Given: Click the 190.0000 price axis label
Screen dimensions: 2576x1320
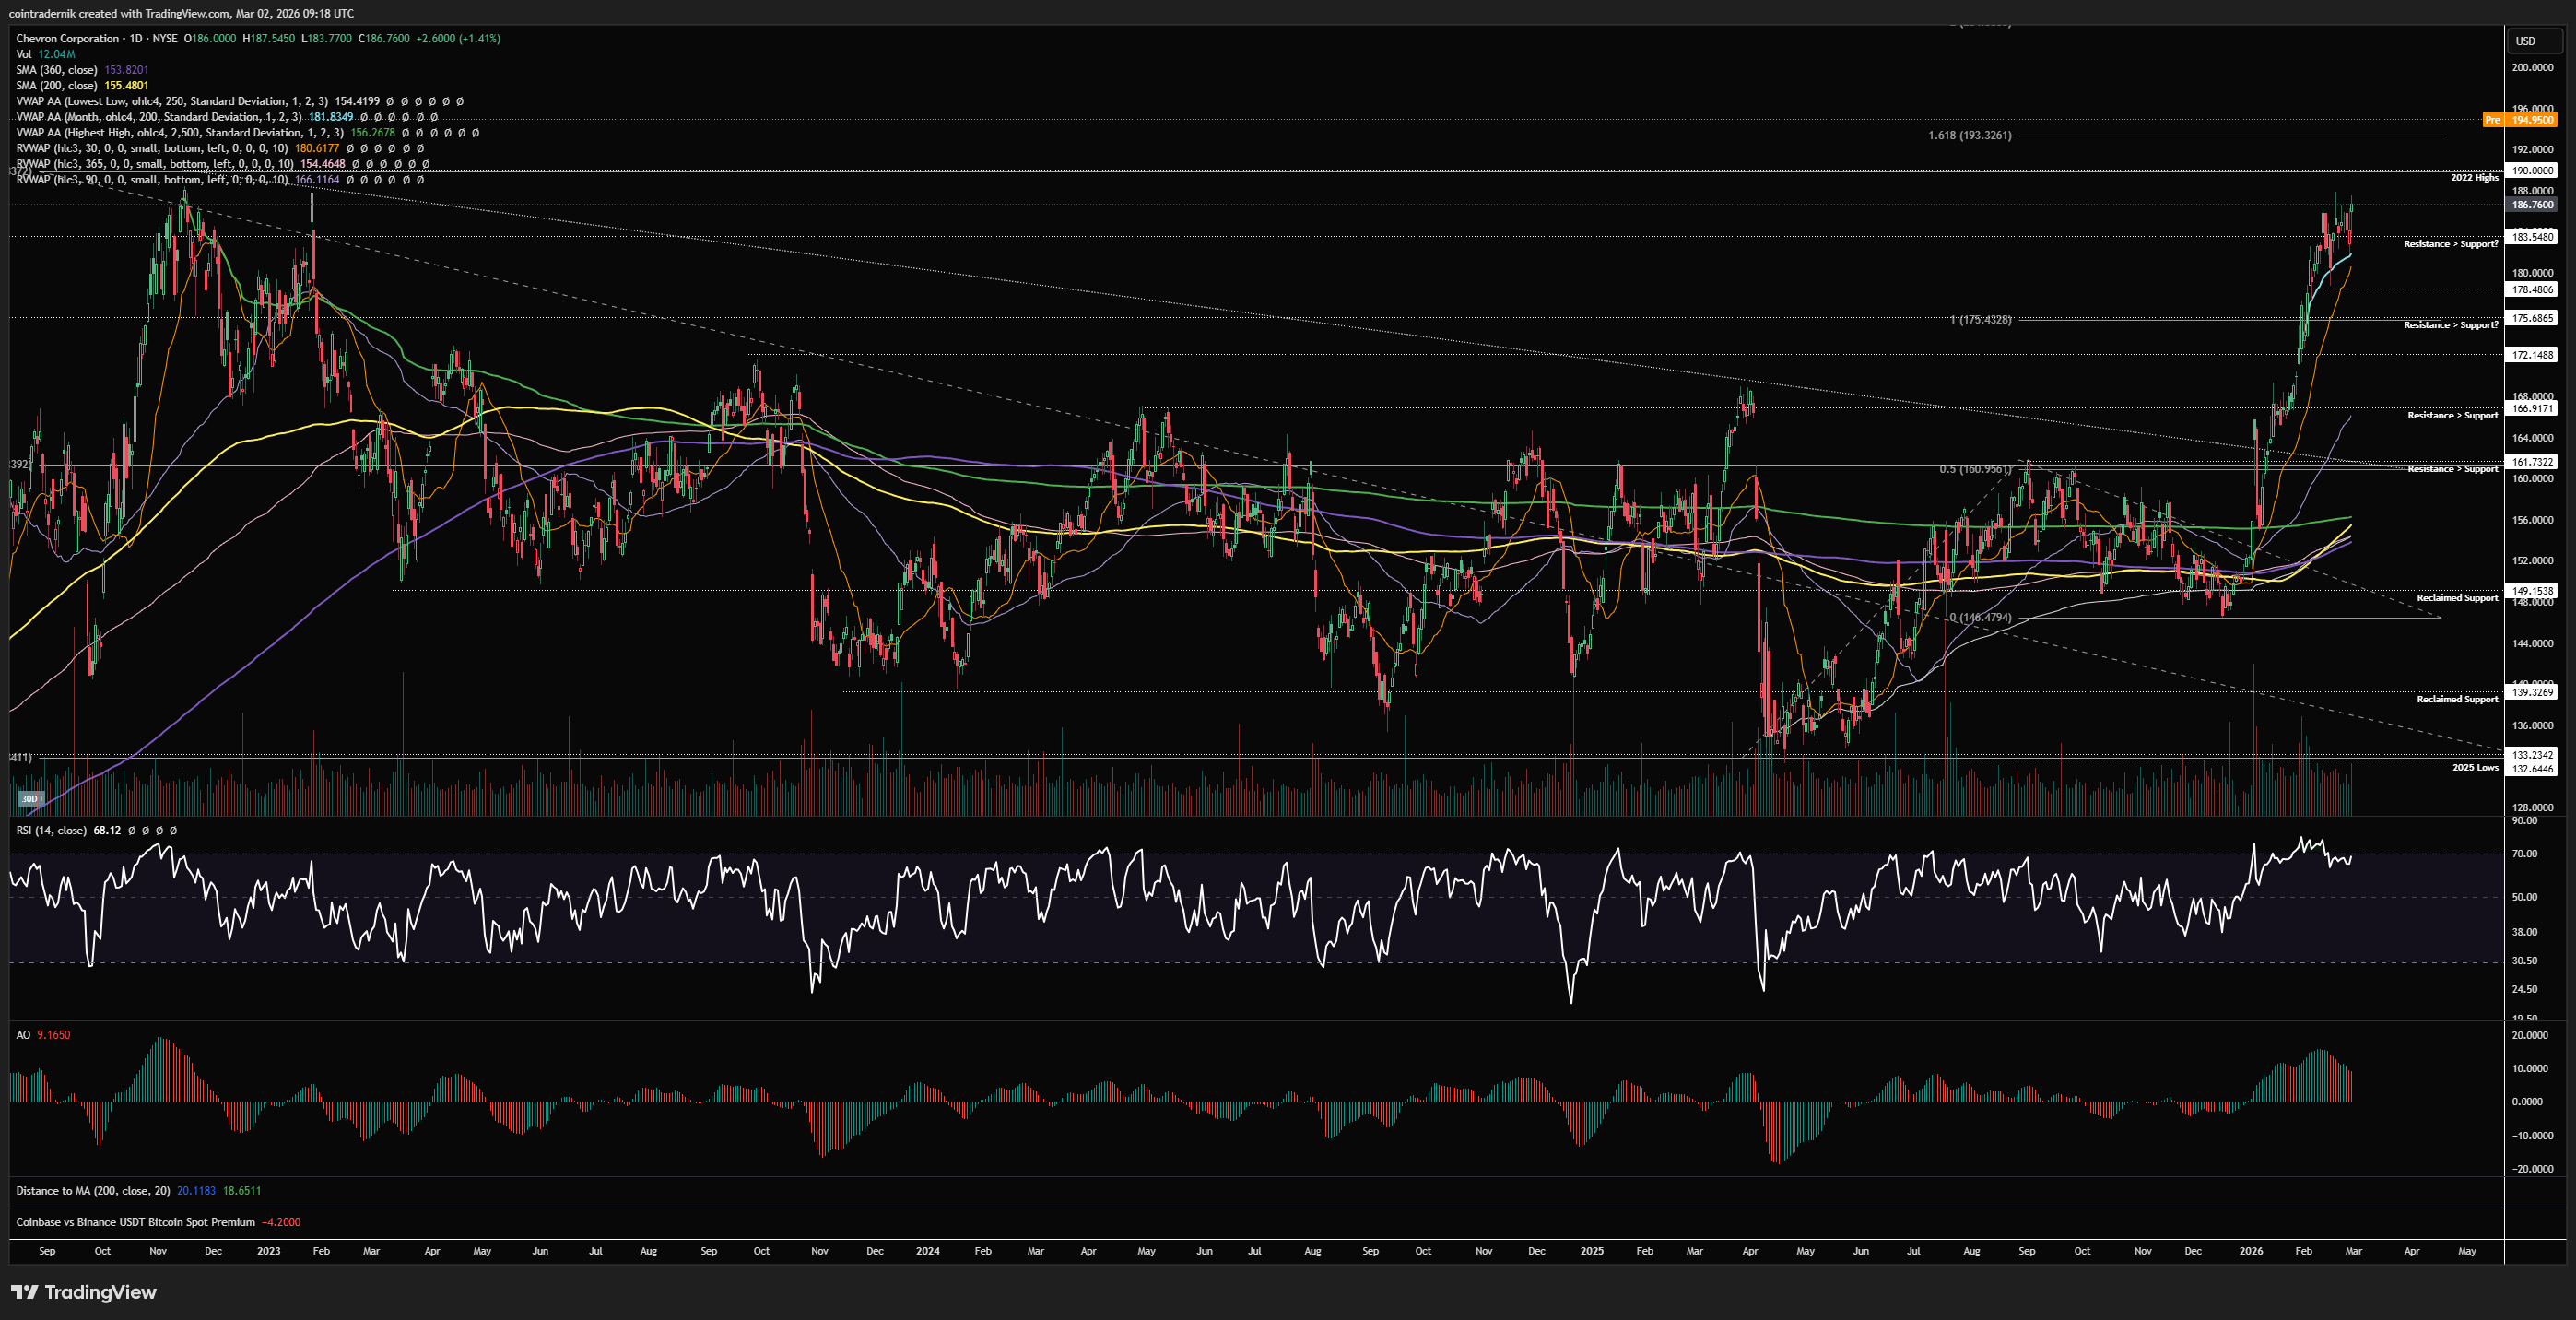Looking at the screenshot, I should click(2532, 171).
